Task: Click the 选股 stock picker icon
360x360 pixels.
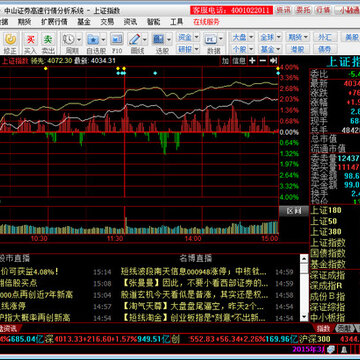Action: coord(158,39)
